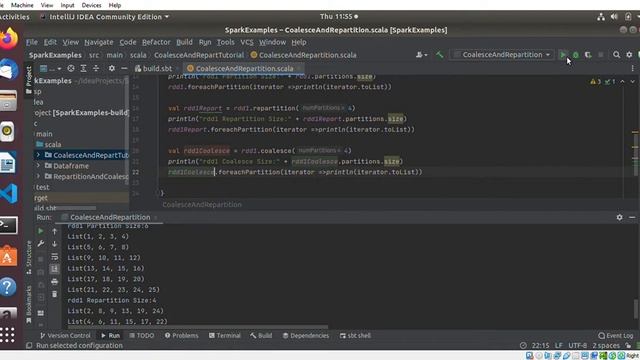Open the Terminal tool window
The image size is (640, 360).
[224, 336]
